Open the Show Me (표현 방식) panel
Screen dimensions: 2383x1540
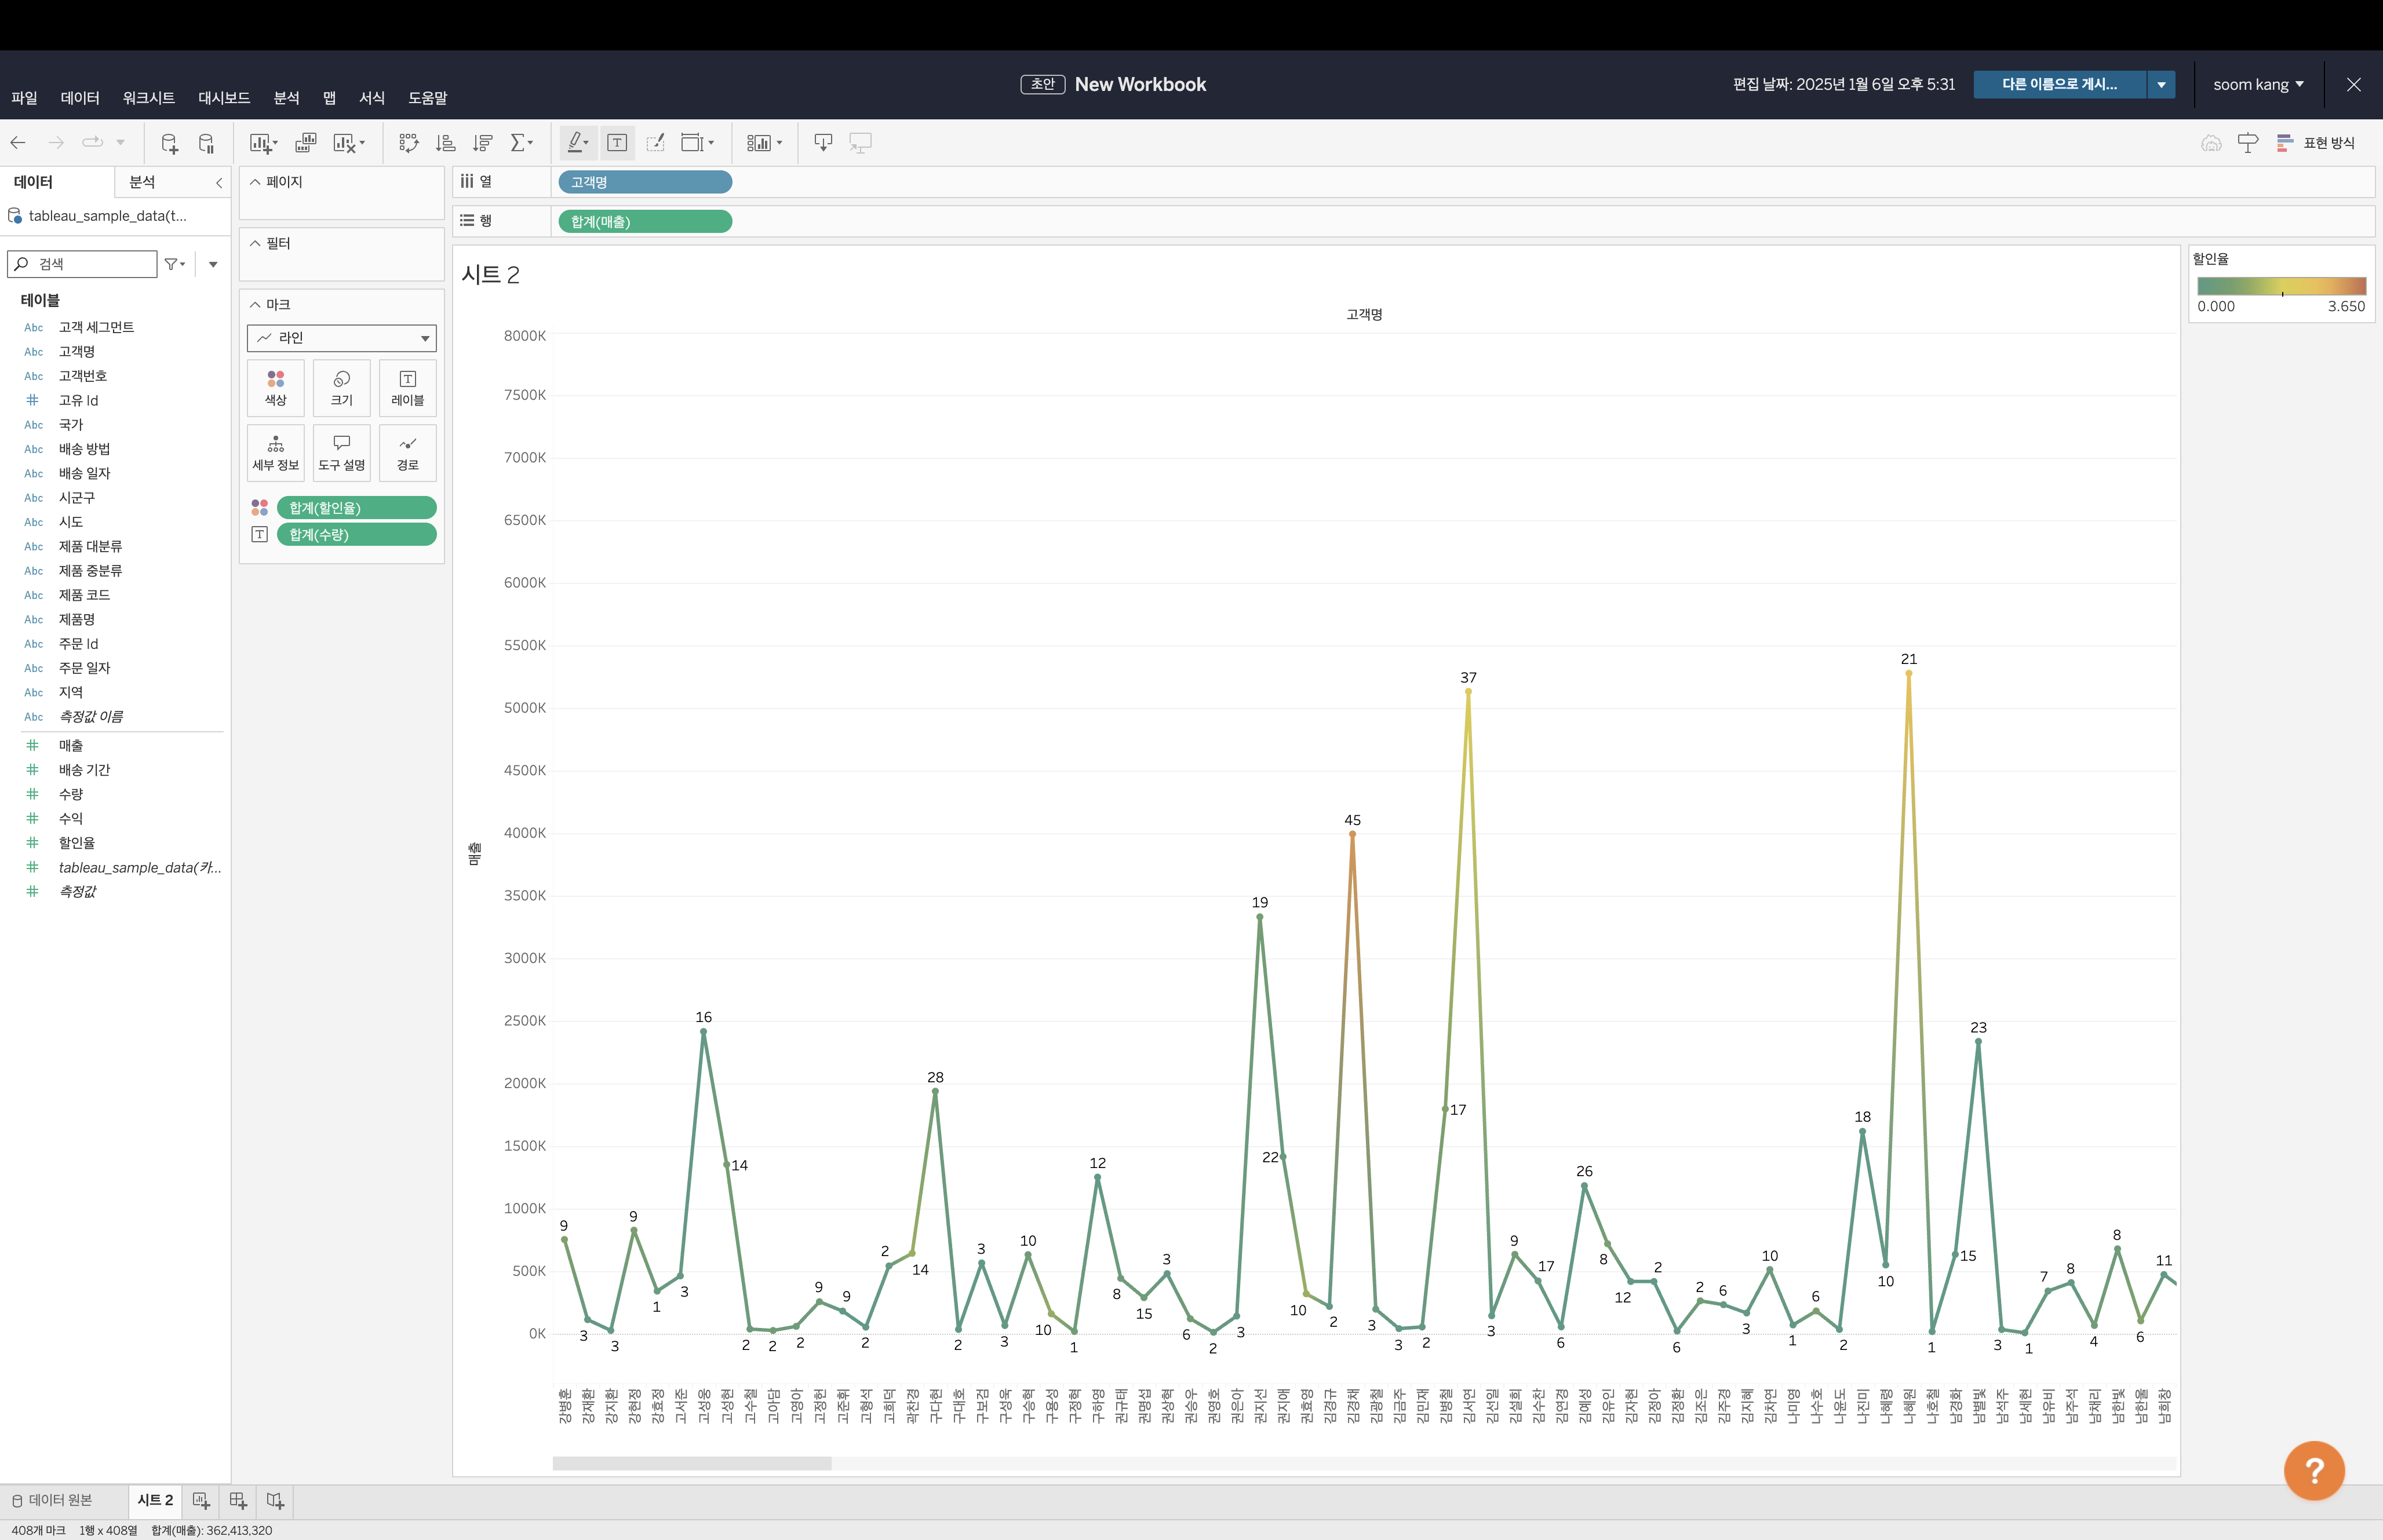[x=2316, y=143]
